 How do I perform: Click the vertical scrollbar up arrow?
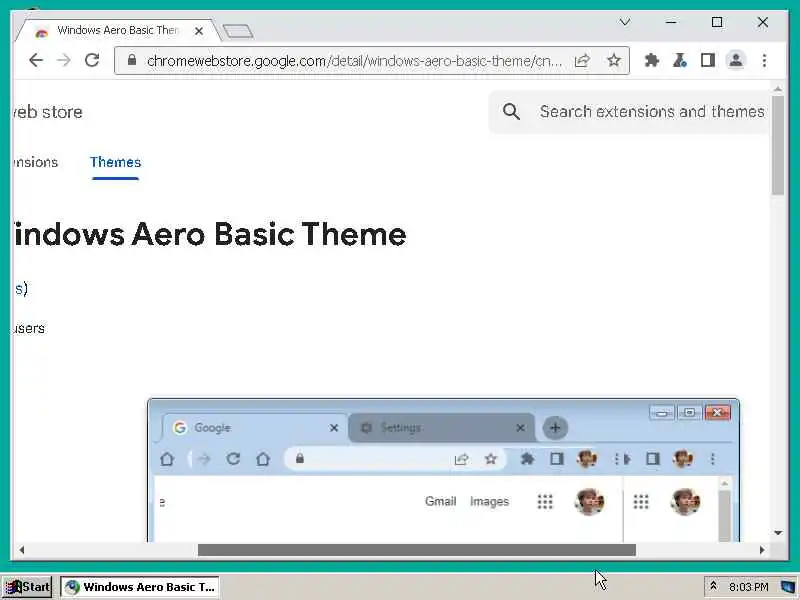coord(778,89)
